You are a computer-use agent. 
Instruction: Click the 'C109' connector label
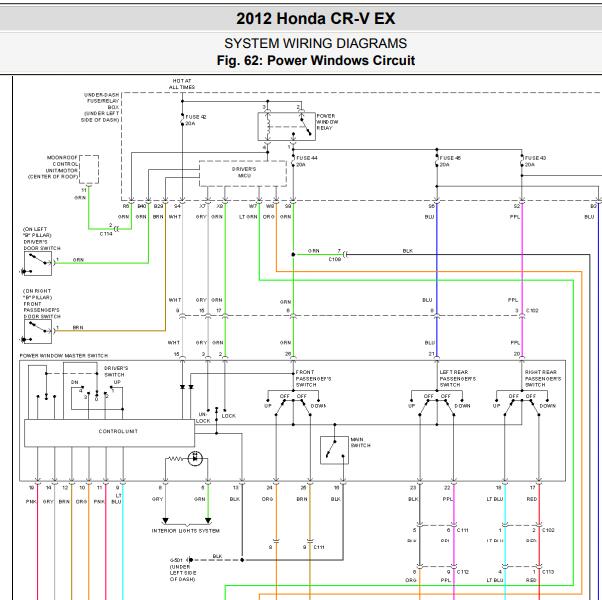click(x=334, y=260)
